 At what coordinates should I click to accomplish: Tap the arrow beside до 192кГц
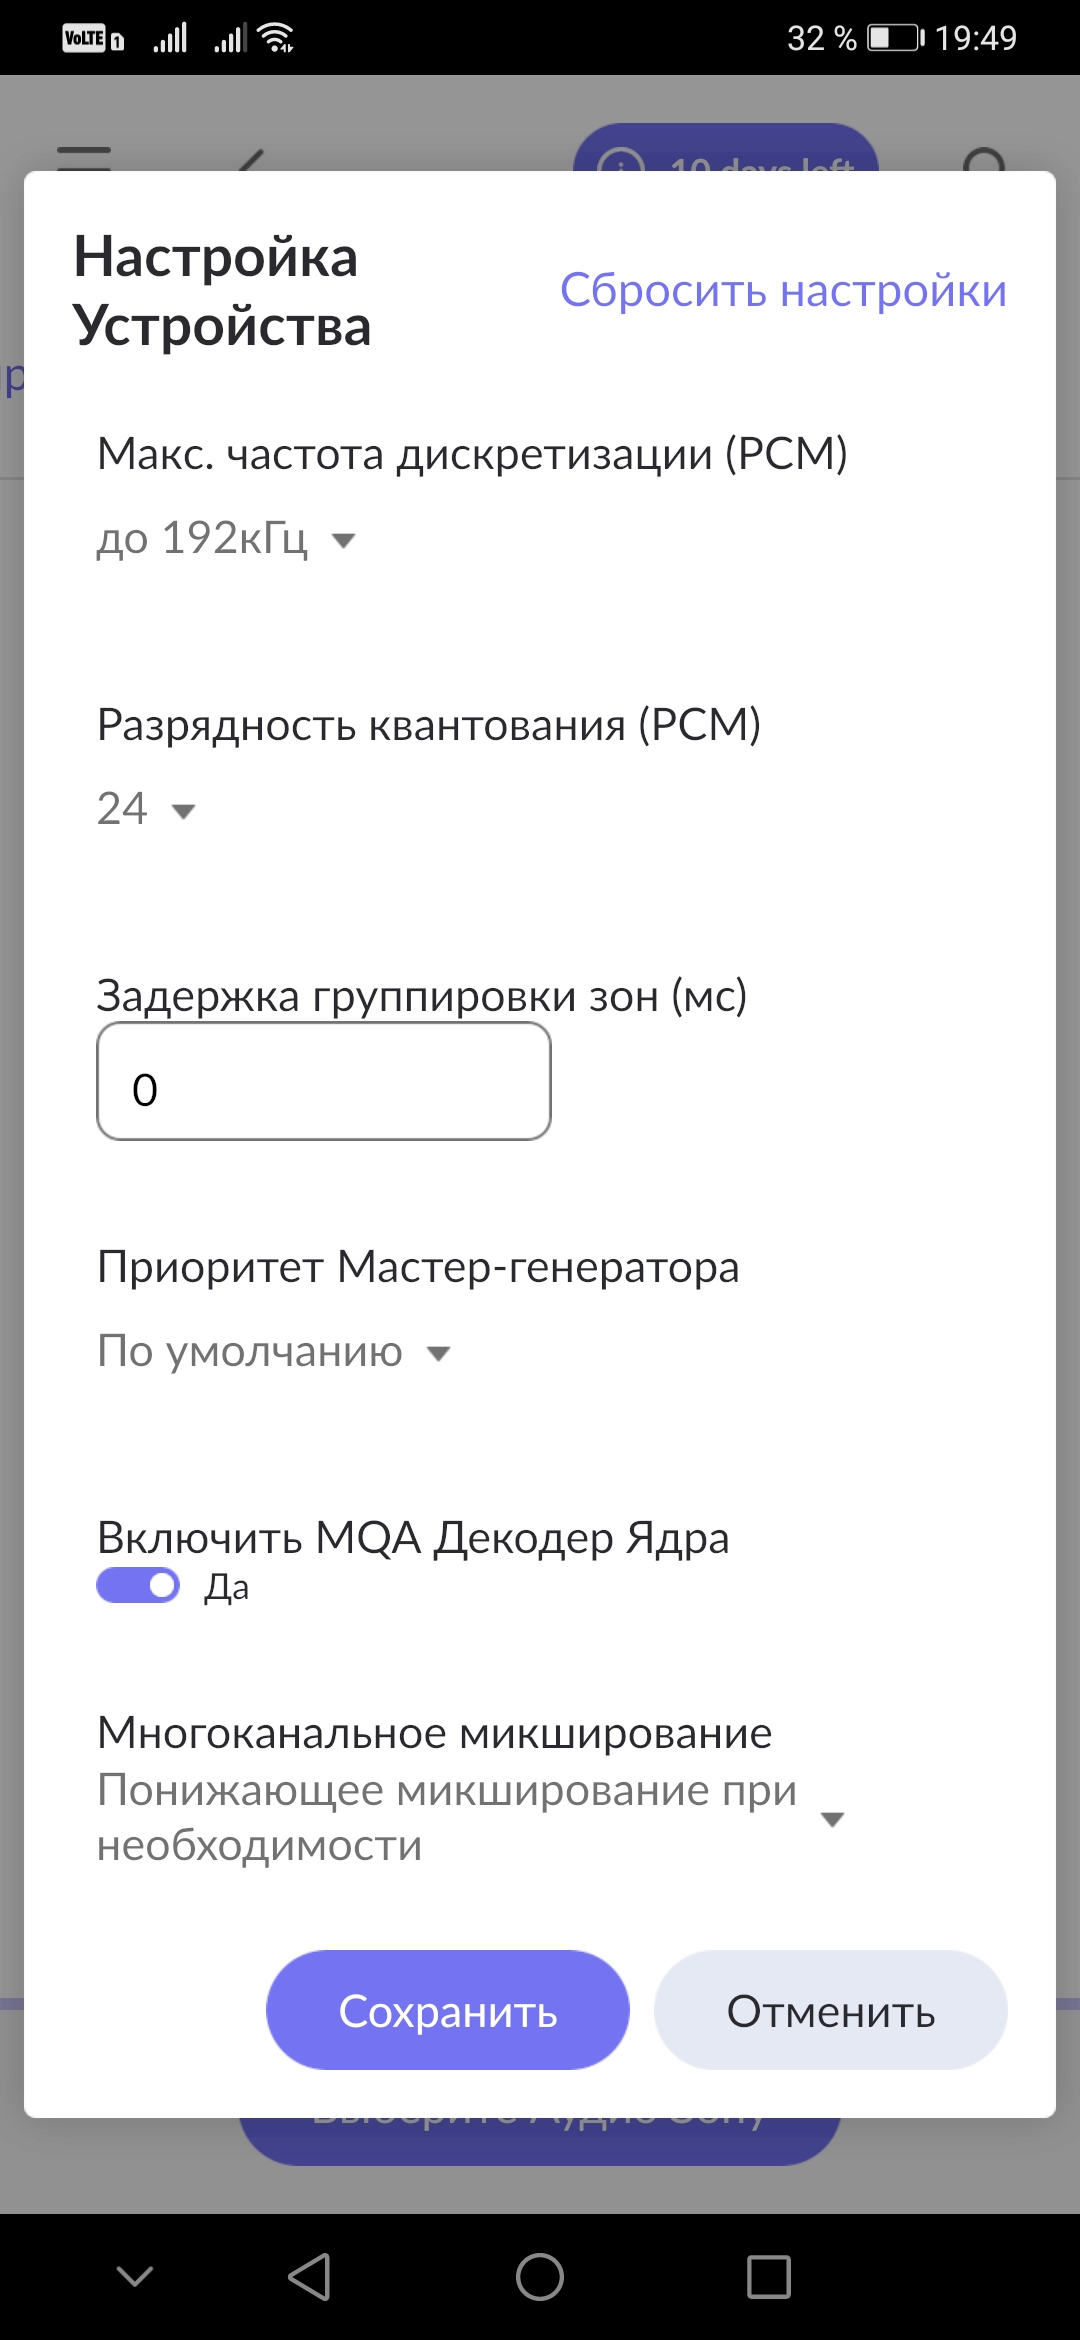point(344,541)
